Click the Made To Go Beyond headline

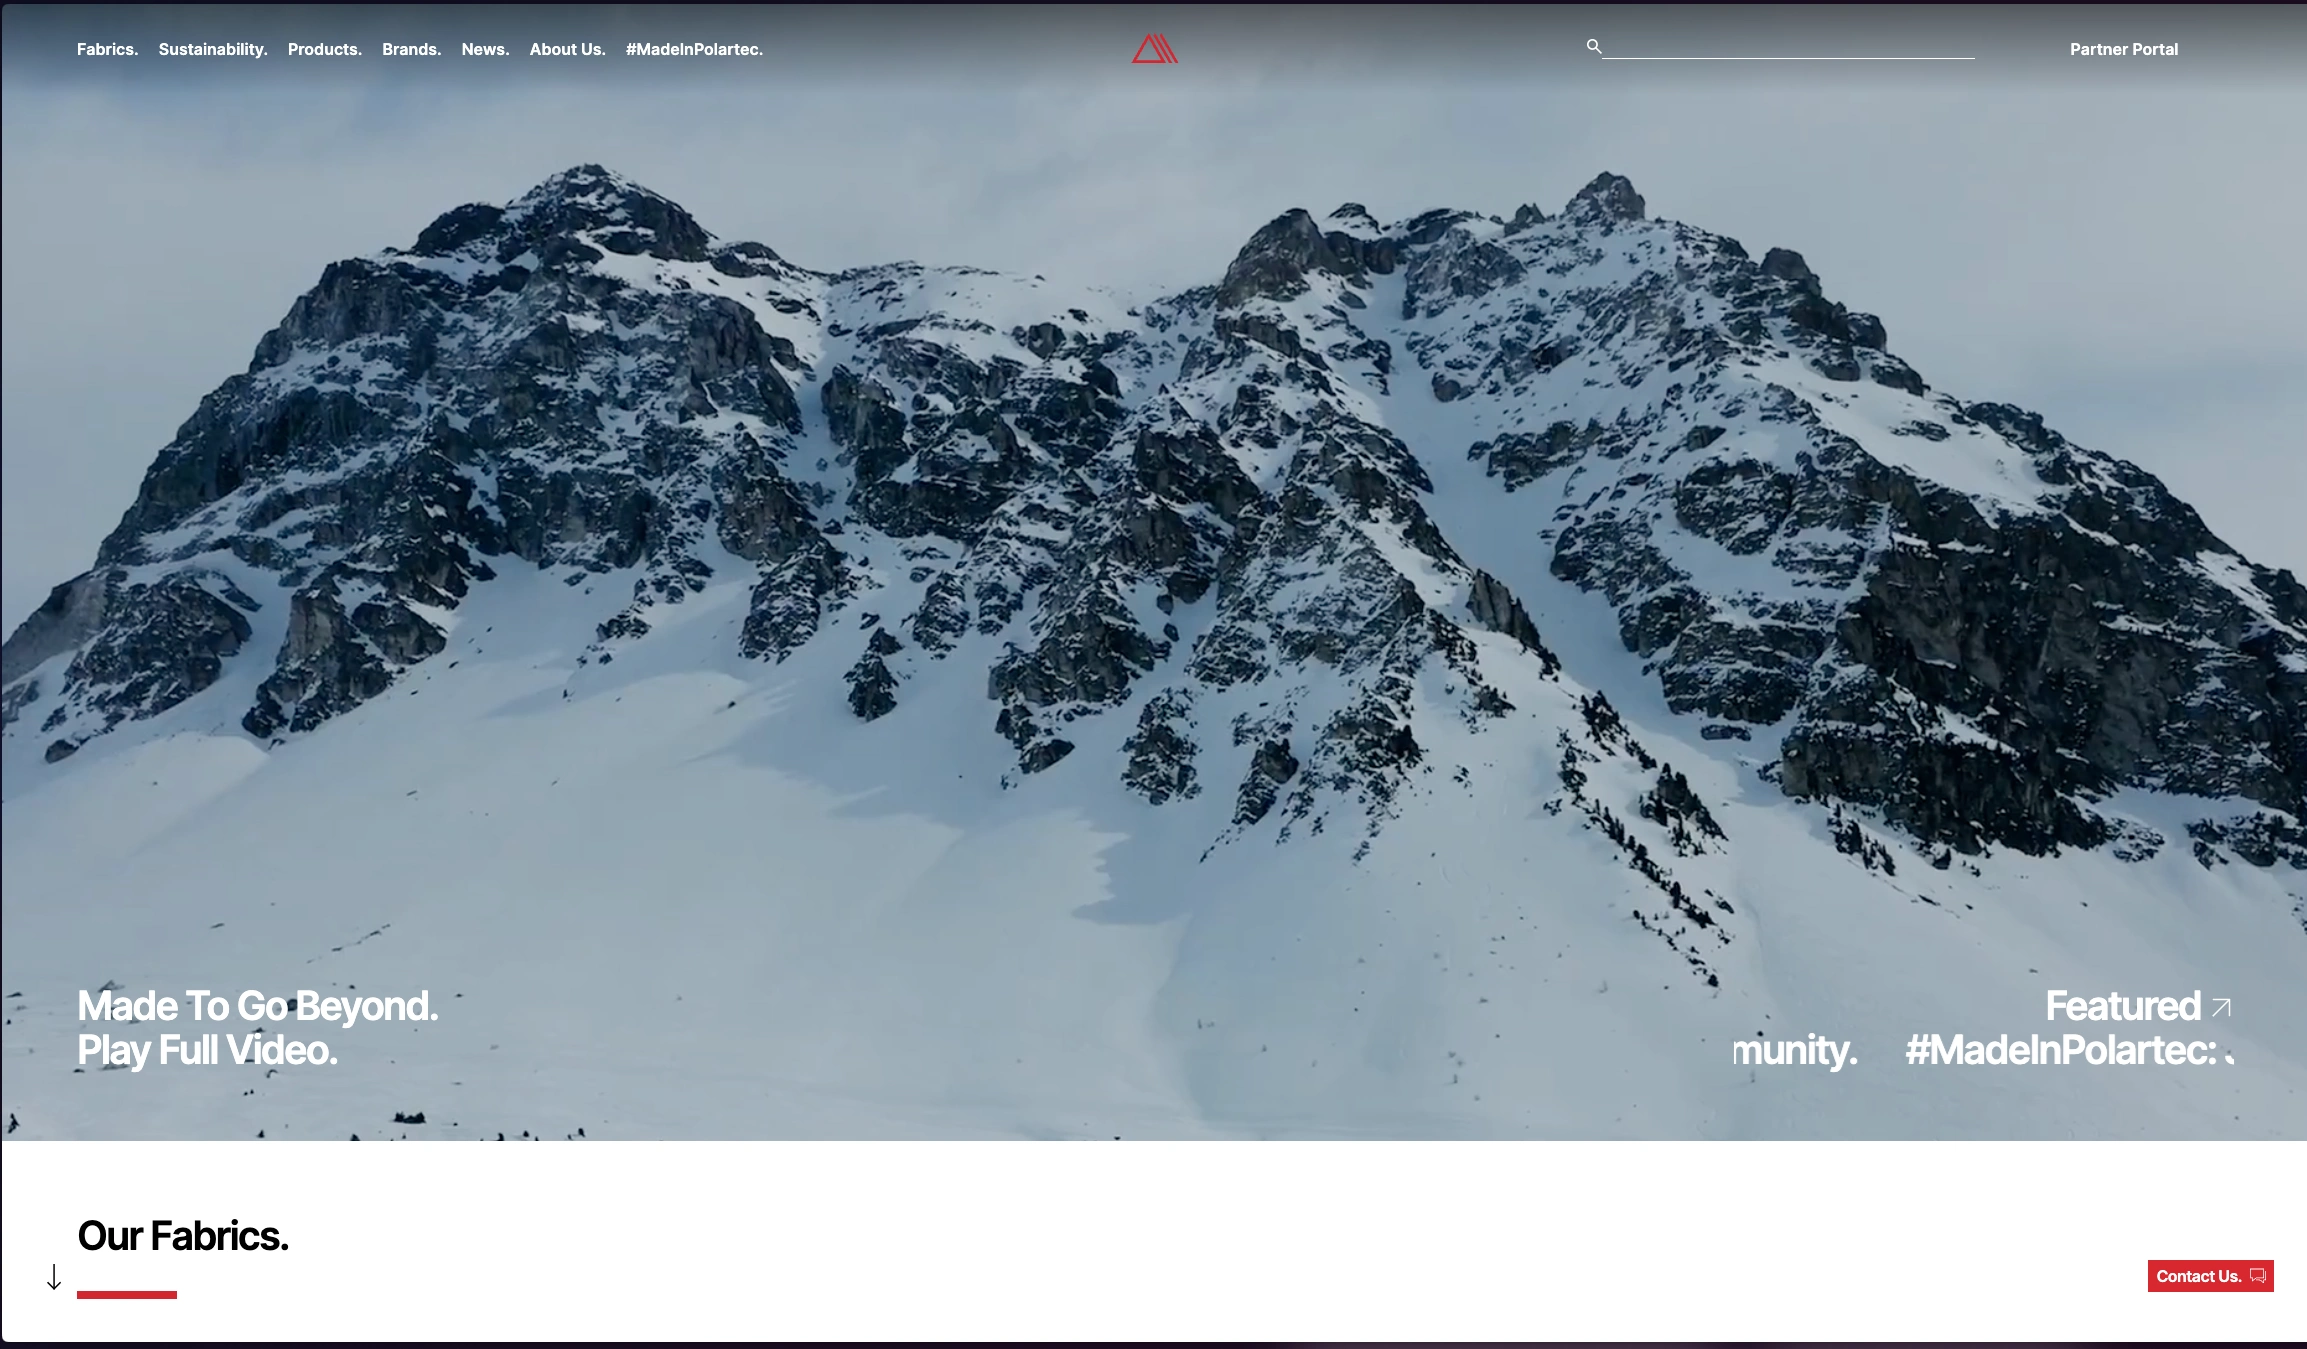pos(257,1006)
